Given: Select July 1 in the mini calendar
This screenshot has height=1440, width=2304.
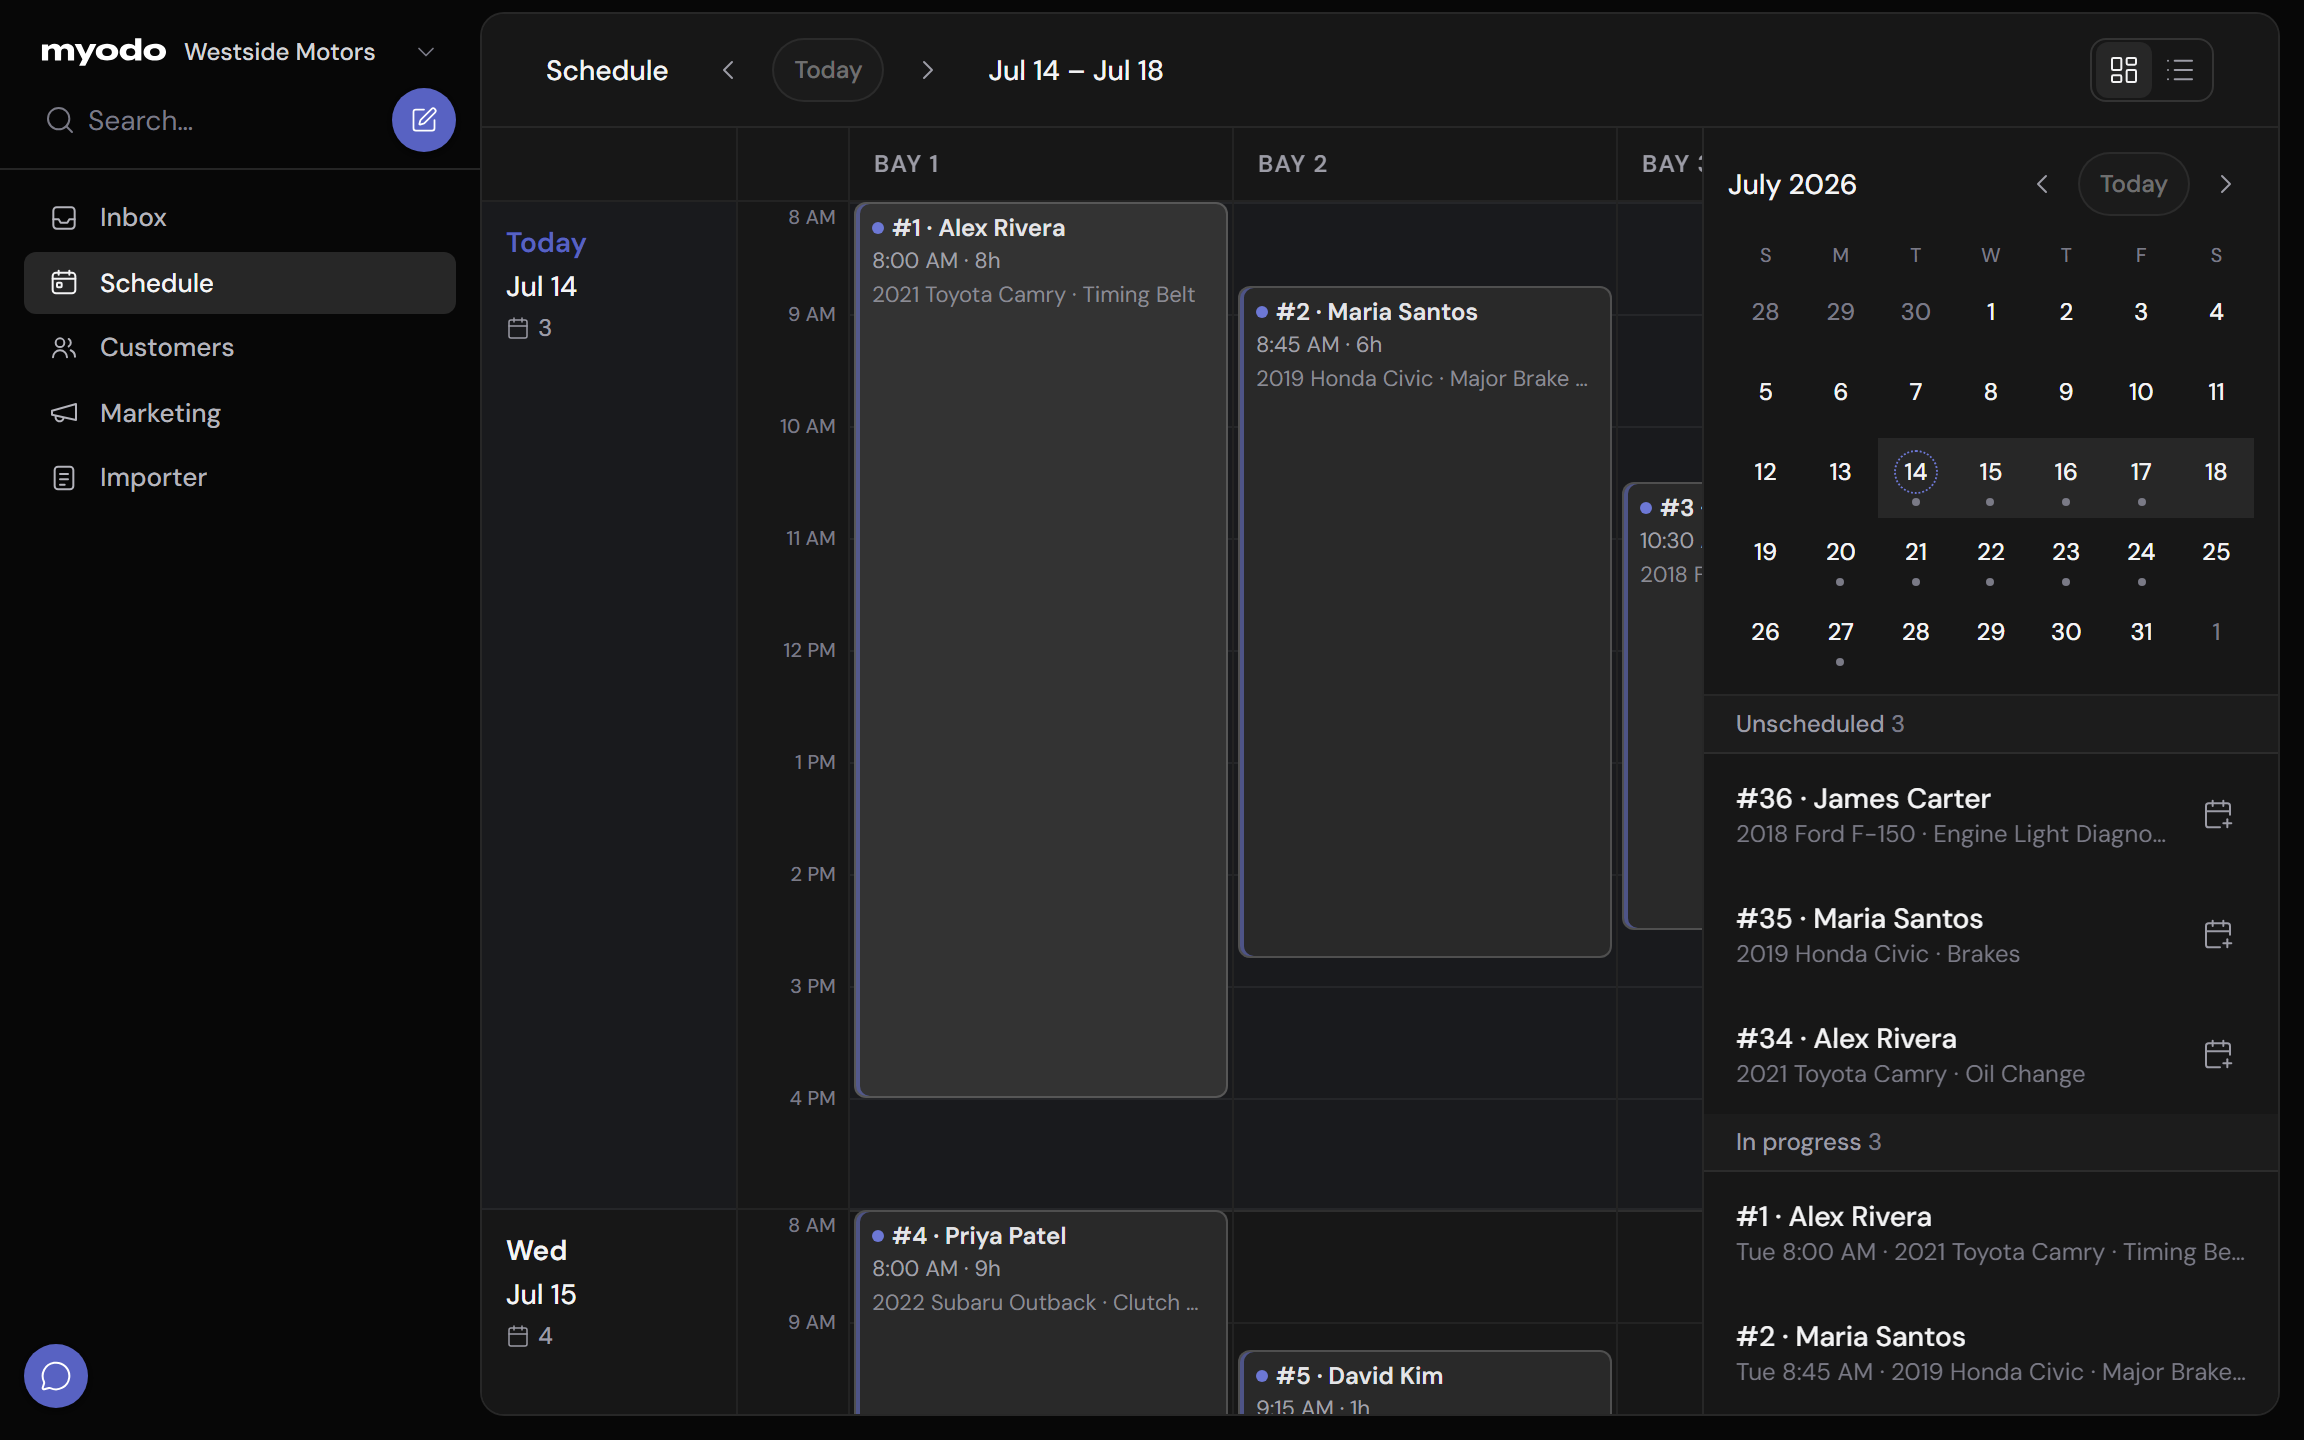Looking at the screenshot, I should pyautogui.click(x=1990, y=312).
